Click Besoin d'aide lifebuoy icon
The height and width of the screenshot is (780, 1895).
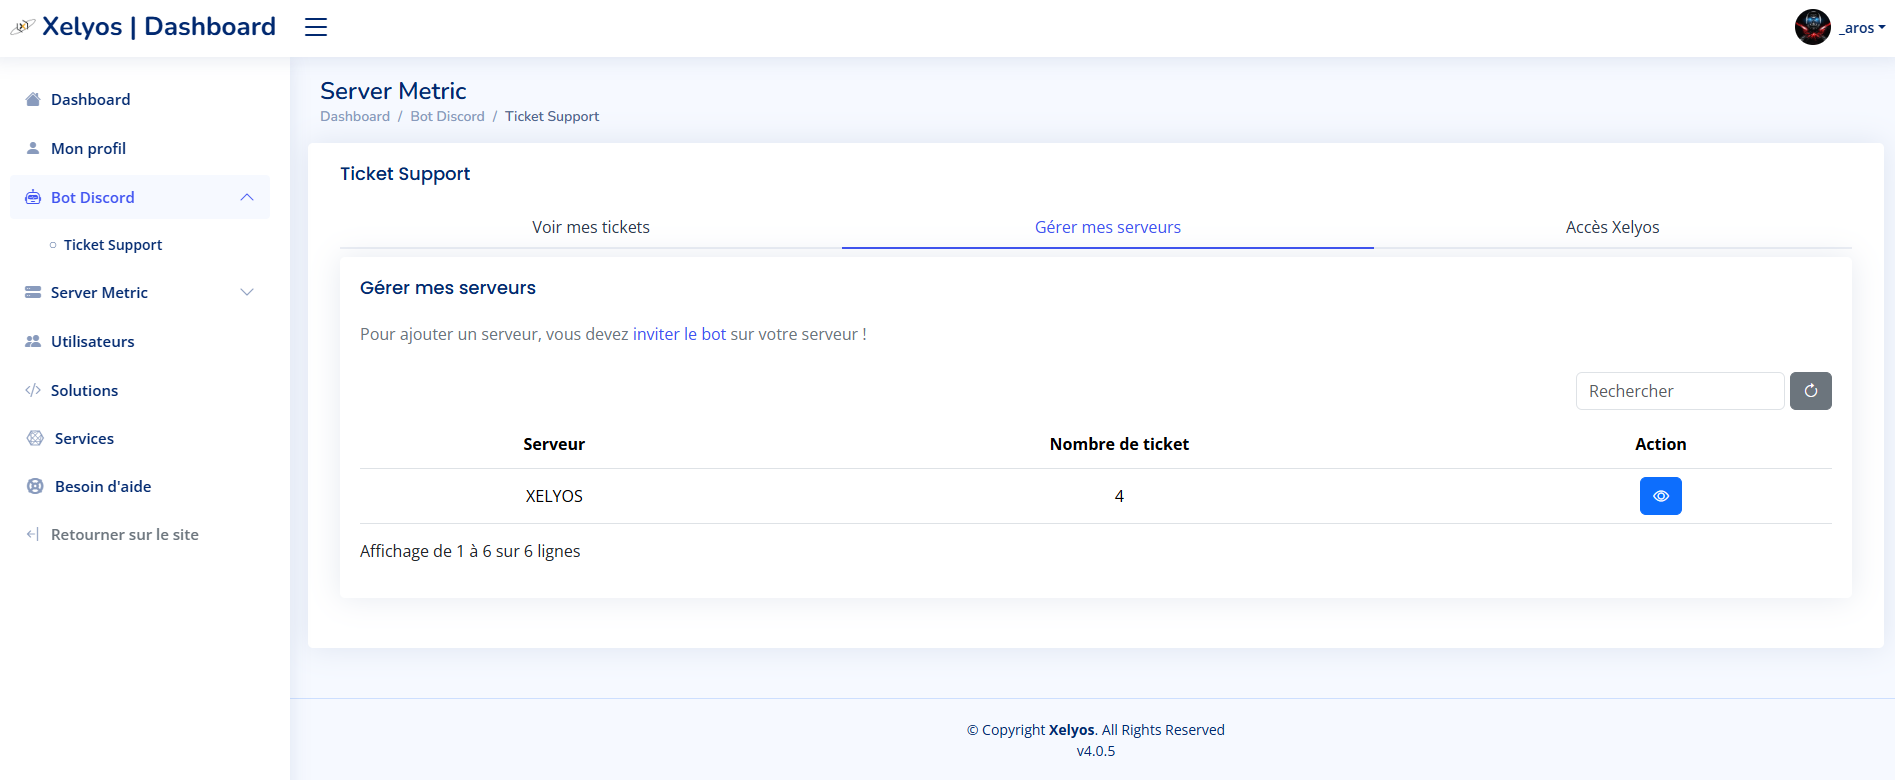(x=35, y=486)
